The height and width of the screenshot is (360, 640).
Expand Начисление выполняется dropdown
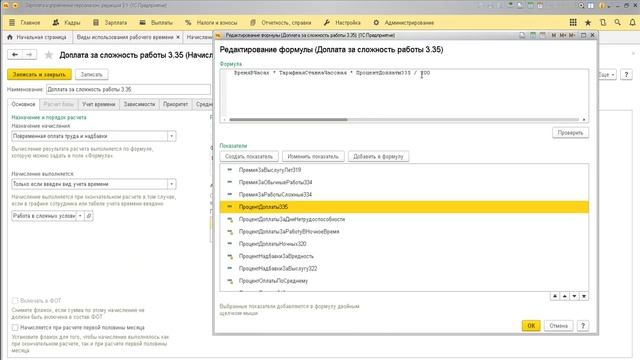[172, 184]
